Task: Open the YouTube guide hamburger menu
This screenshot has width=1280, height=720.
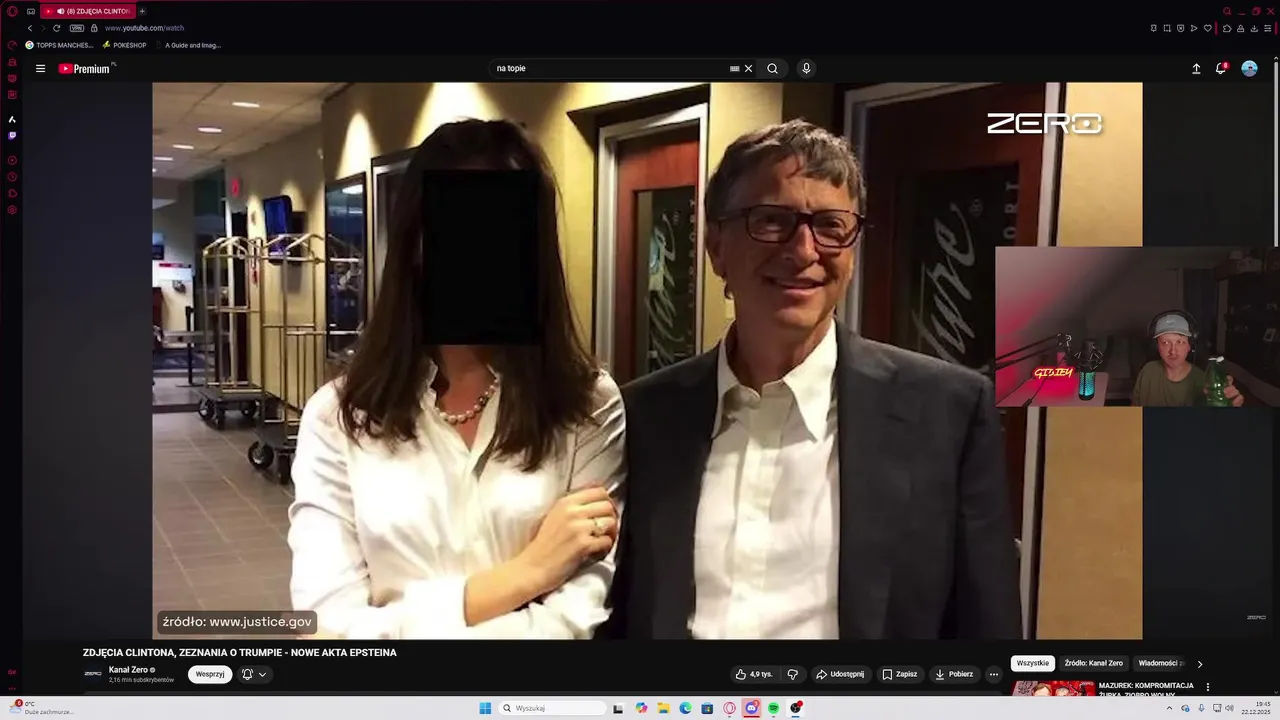Action: 40,69
